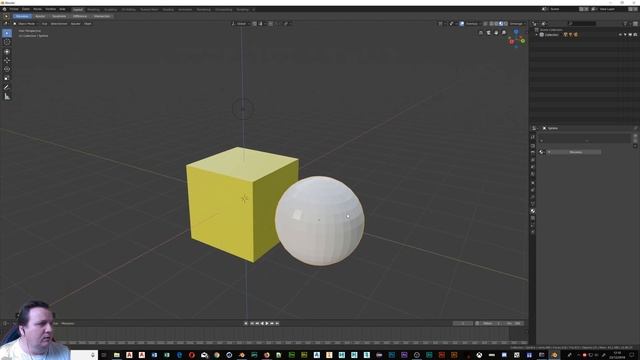Click the outliner search field
The height and width of the screenshot is (360, 640).
point(582,24)
